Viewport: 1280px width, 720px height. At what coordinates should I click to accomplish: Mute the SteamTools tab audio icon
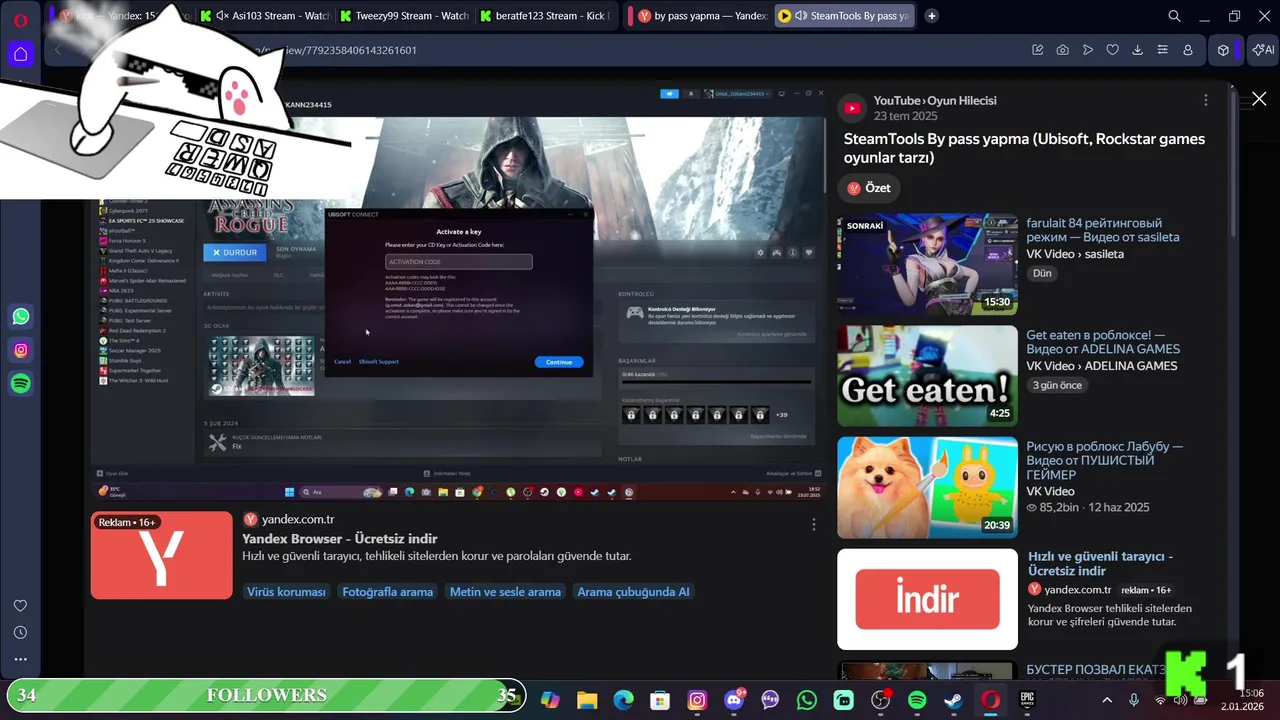(x=801, y=16)
